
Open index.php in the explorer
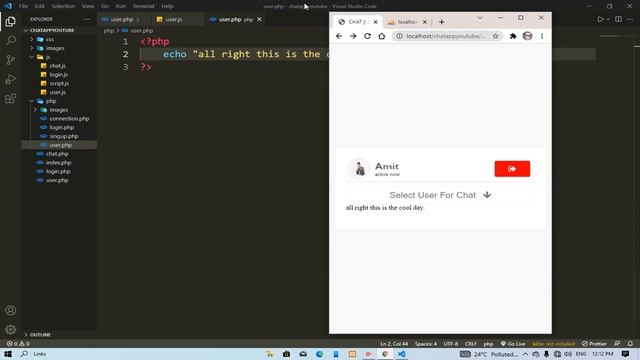[x=58, y=162]
